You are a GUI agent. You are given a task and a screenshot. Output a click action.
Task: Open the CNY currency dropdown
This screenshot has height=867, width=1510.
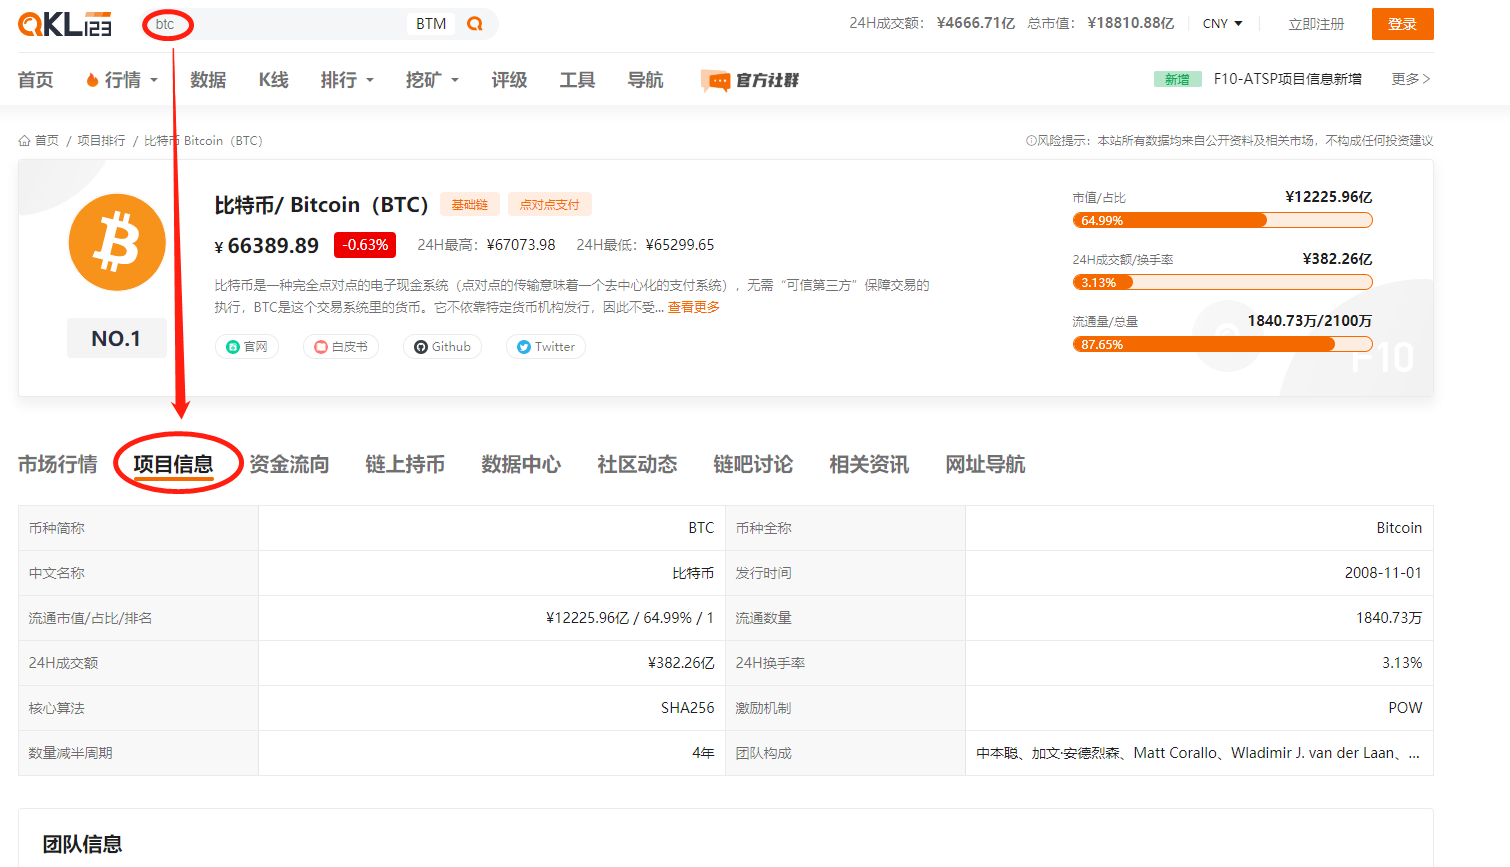1222,24
